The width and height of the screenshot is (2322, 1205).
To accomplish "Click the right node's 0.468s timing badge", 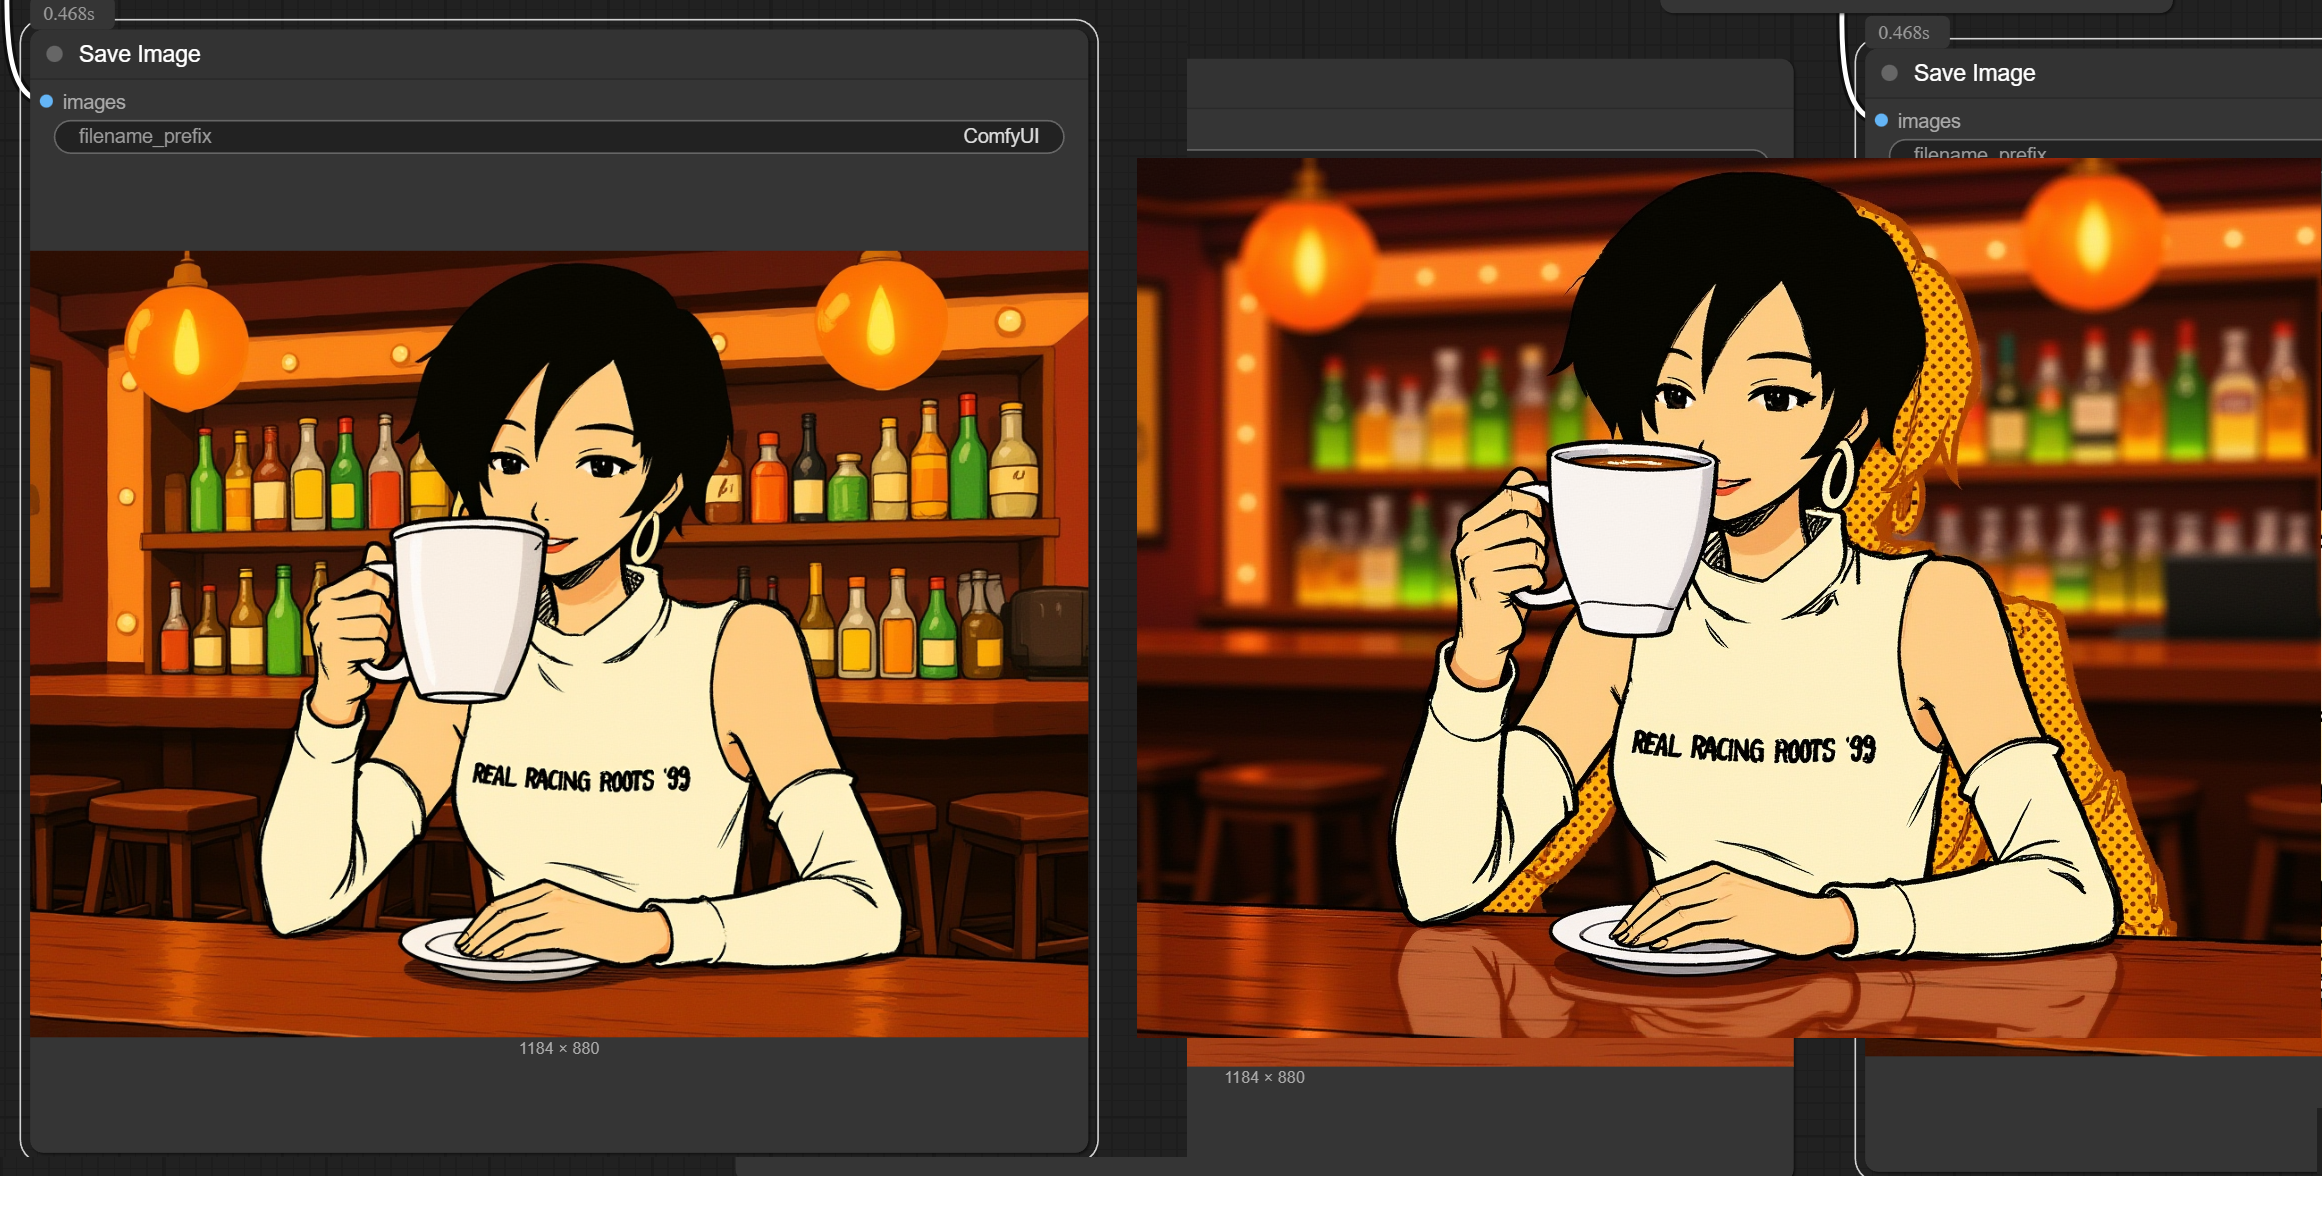I will tap(1904, 33).
